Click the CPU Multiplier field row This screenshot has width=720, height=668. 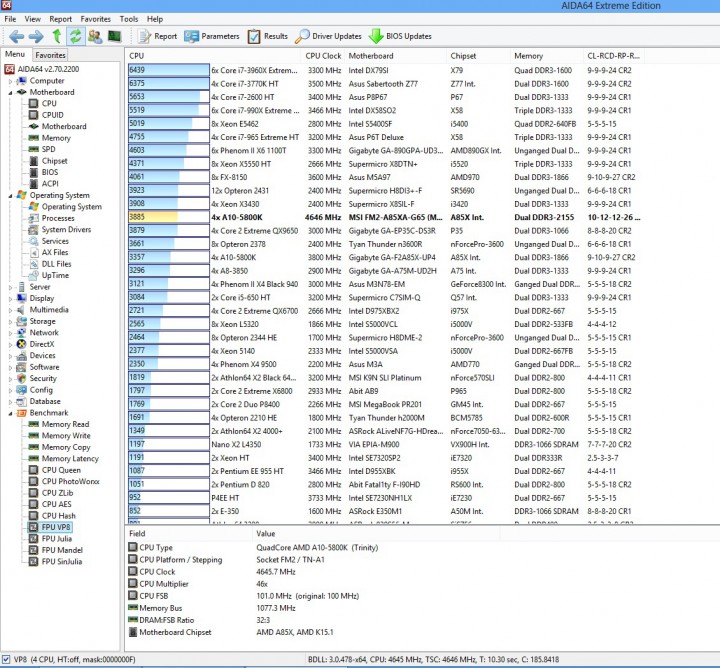point(312,584)
